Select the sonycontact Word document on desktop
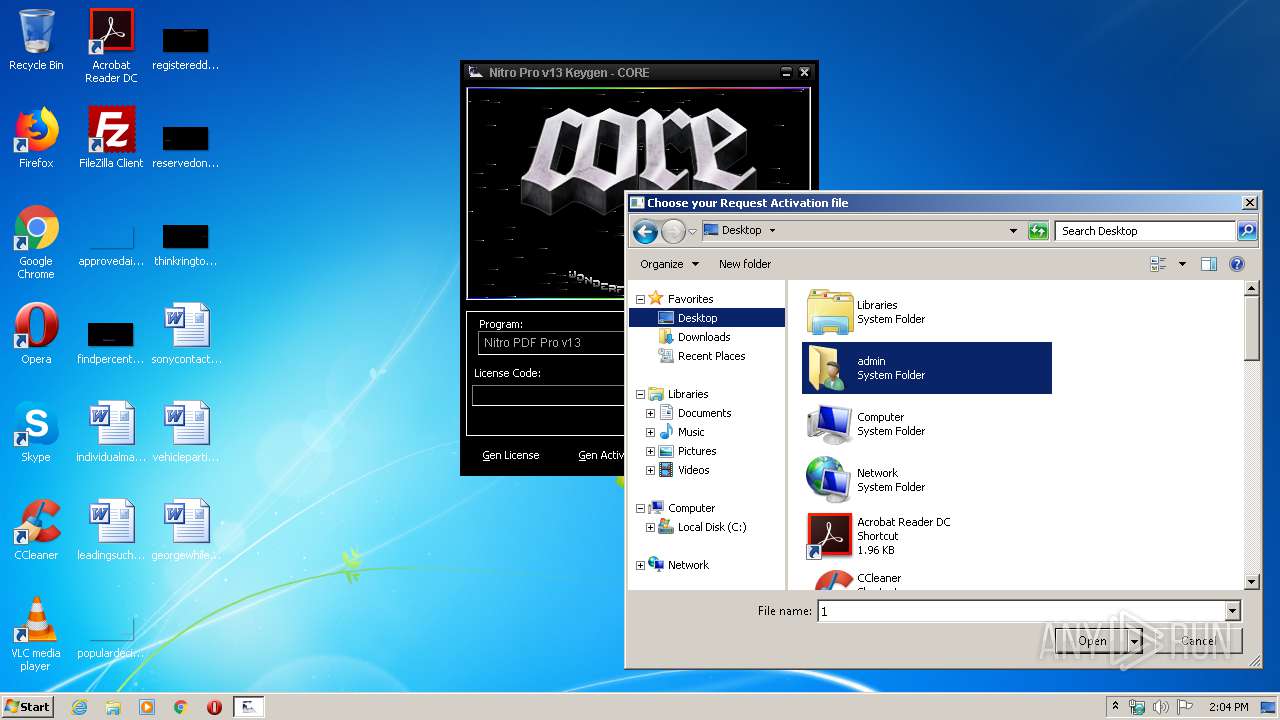1280x720 pixels. (x=186, y=334)
